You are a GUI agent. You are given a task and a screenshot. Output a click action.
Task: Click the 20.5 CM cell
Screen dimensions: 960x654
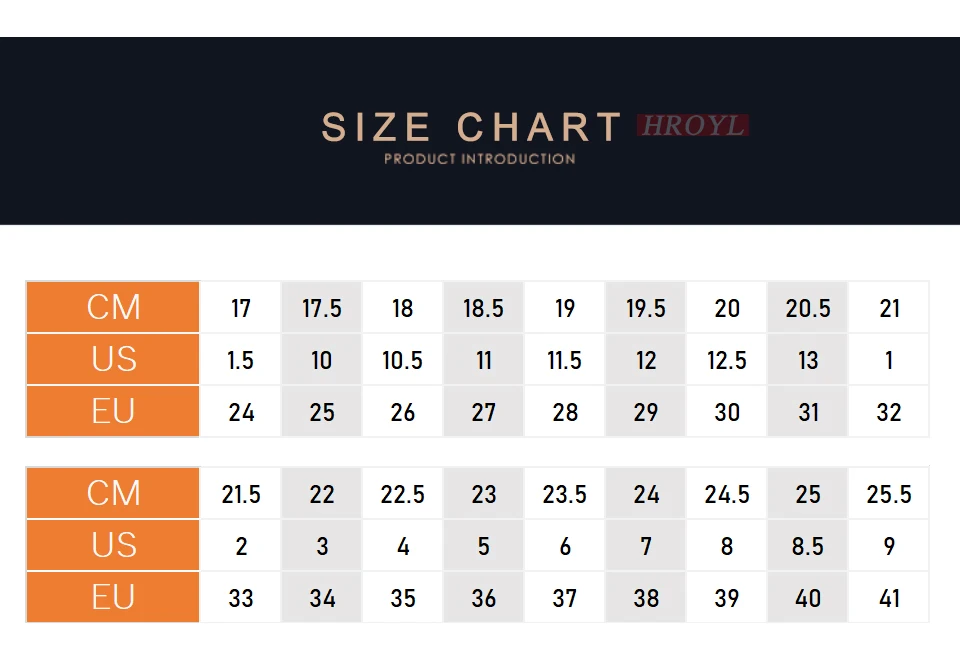(808, 307)
